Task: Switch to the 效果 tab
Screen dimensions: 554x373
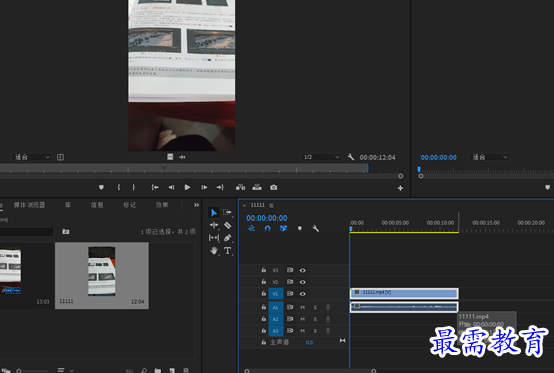Action: [x=162, y=205]
